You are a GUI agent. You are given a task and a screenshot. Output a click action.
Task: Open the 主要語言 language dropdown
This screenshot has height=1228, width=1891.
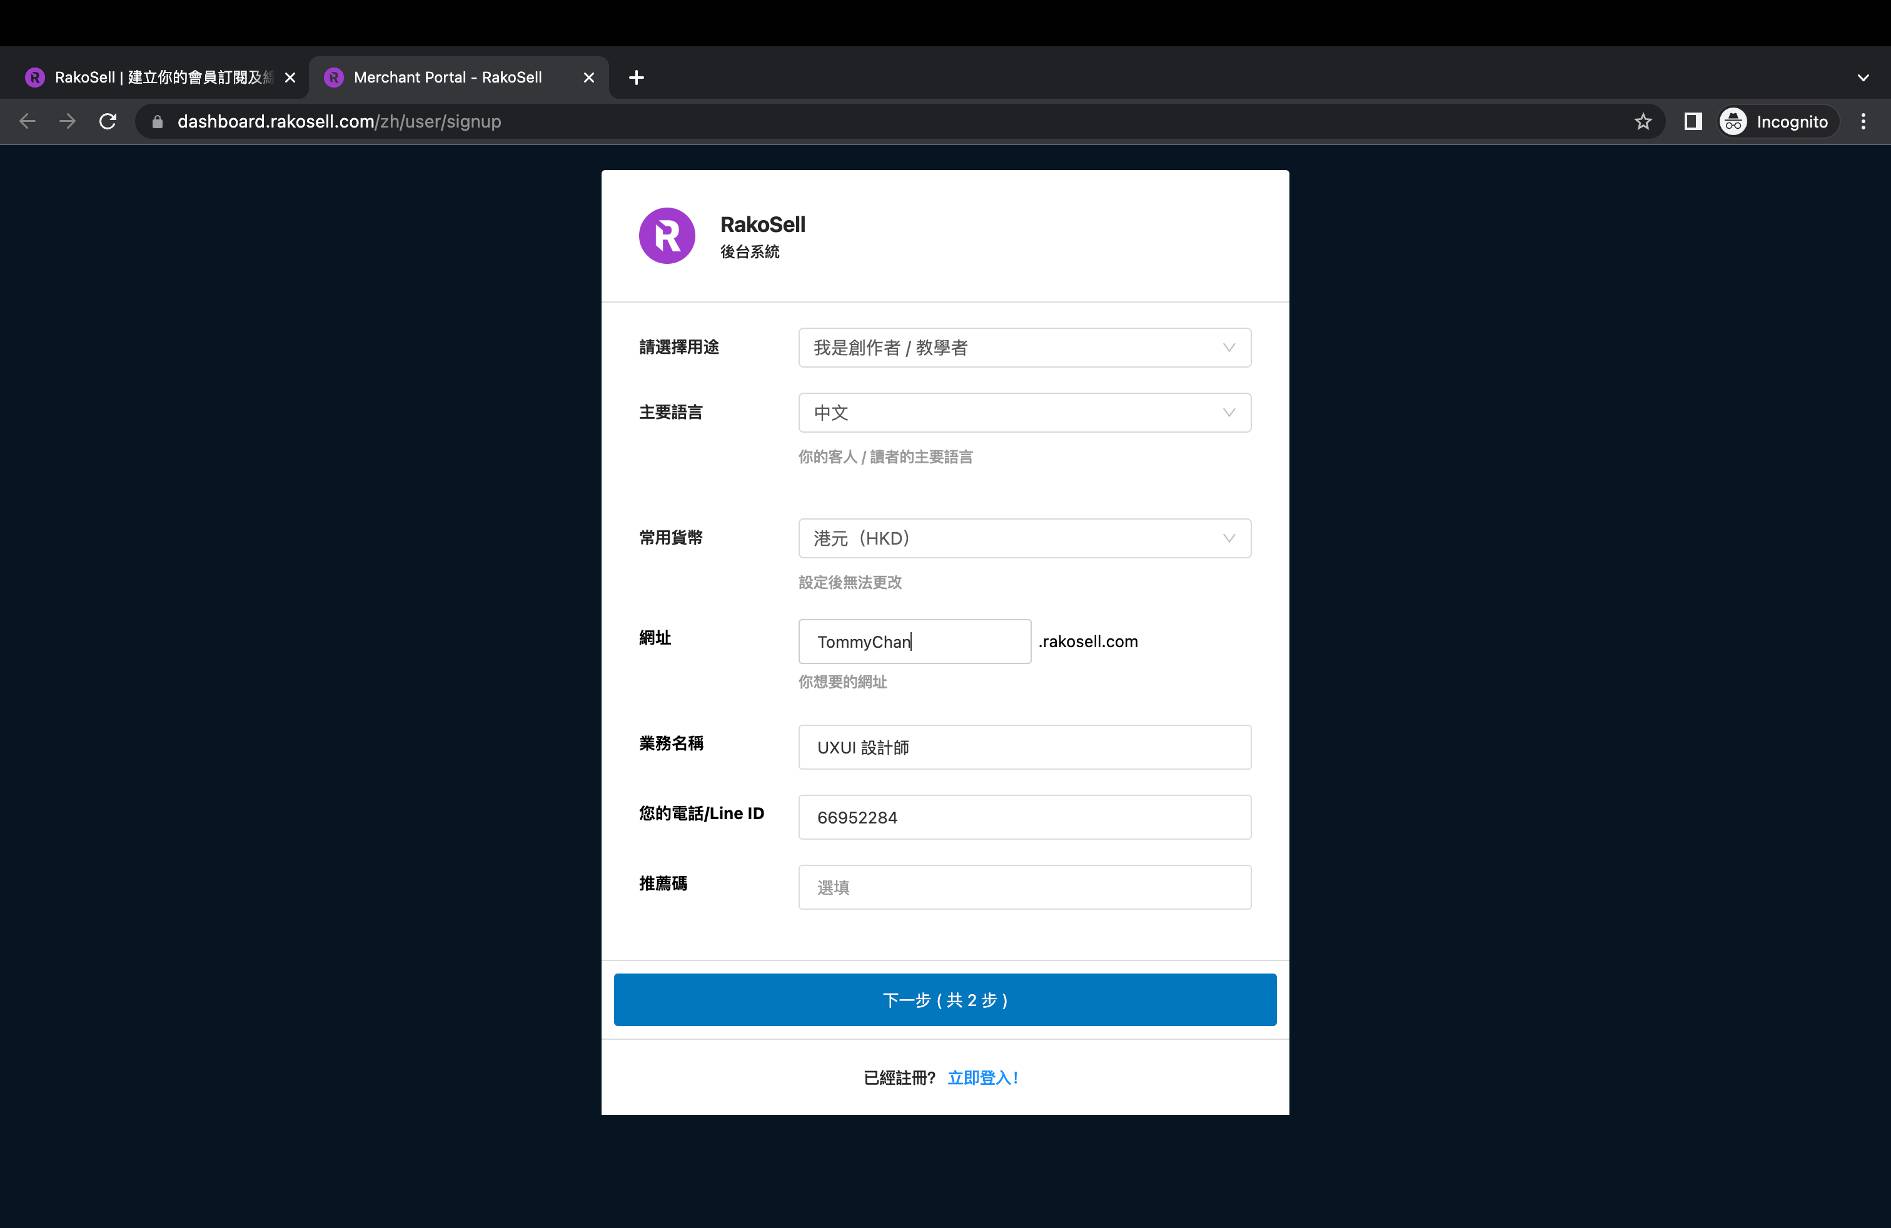(x=1024, y=413)
